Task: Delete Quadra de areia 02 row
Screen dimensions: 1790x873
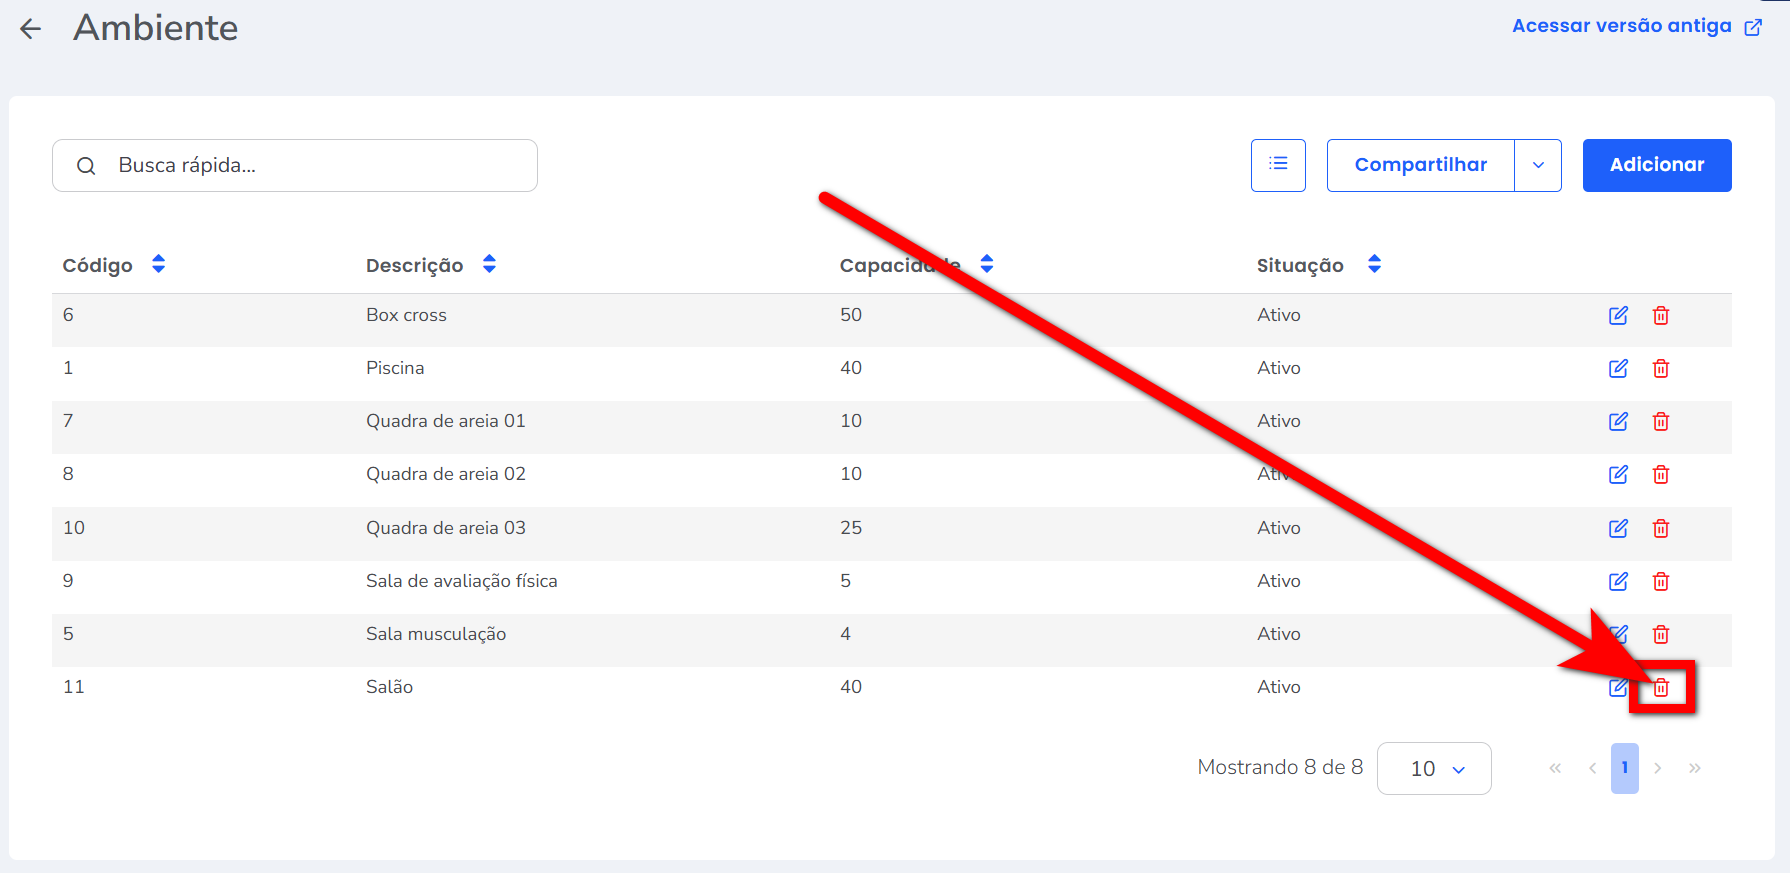Action: pyautogui.click(x=1661, y=475)
